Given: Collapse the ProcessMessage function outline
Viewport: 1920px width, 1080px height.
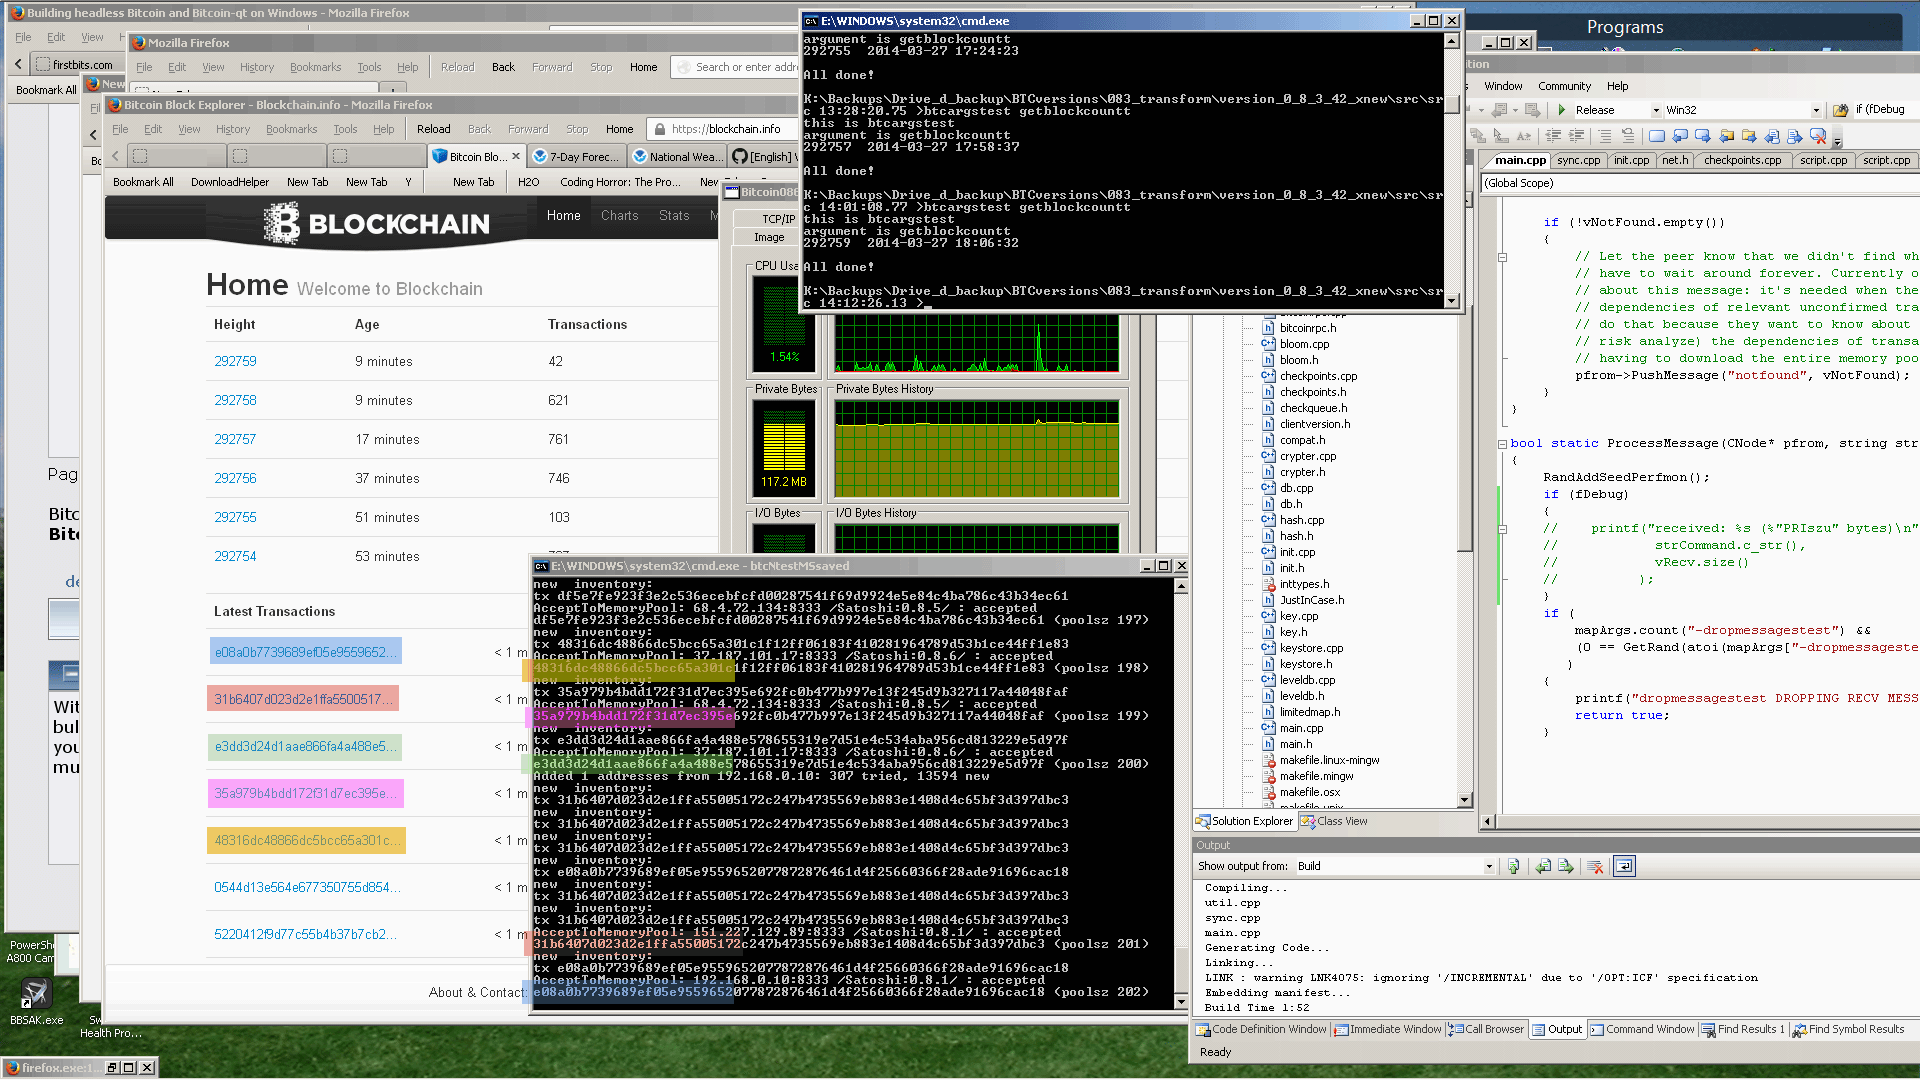Looking at the screenshot, I should pyautogui.click(x=1502, y=443).
